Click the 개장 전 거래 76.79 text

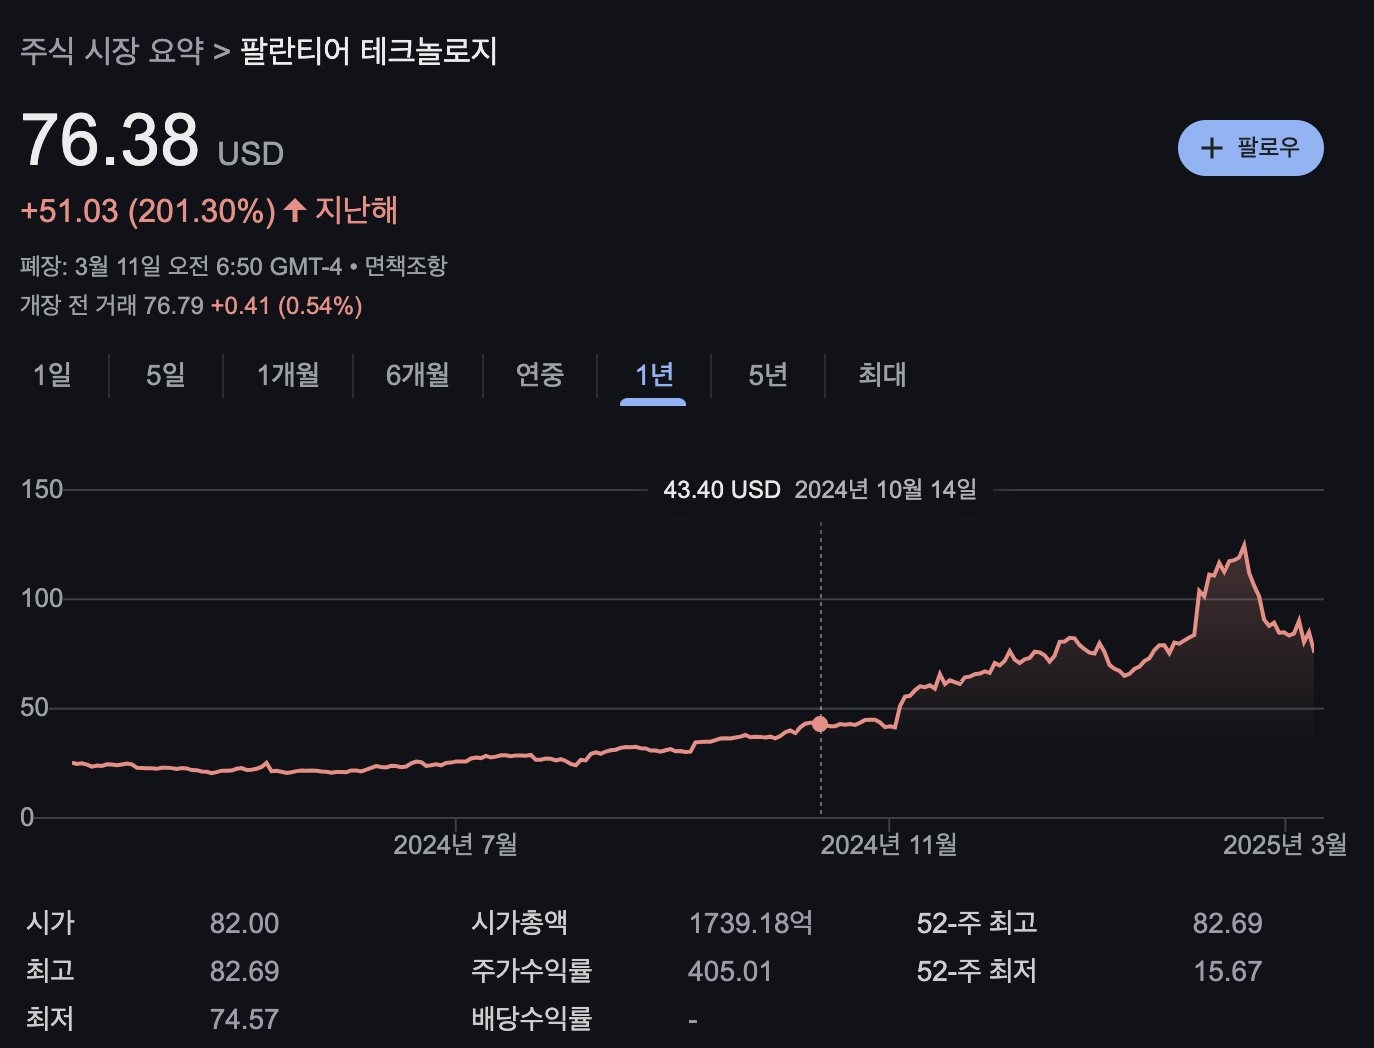click(112, 305)
